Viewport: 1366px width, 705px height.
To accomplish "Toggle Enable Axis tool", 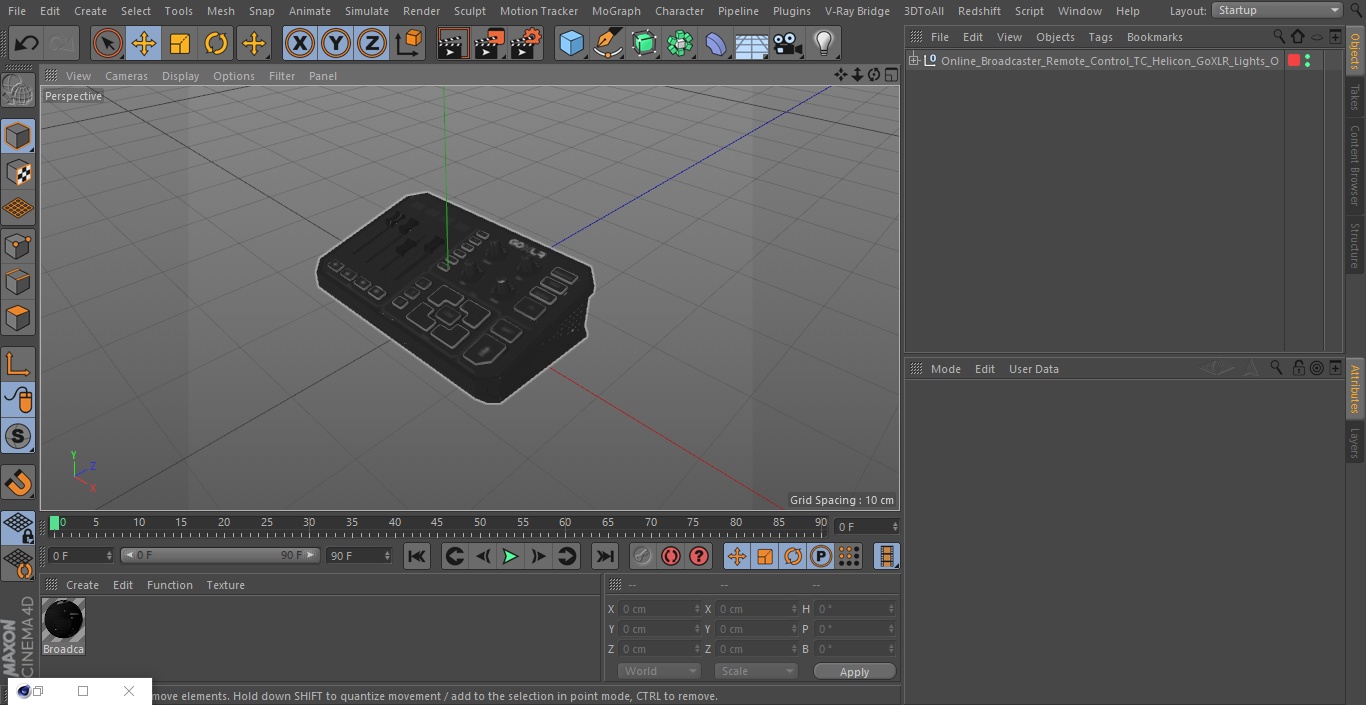I will click(x=18, y=365).
